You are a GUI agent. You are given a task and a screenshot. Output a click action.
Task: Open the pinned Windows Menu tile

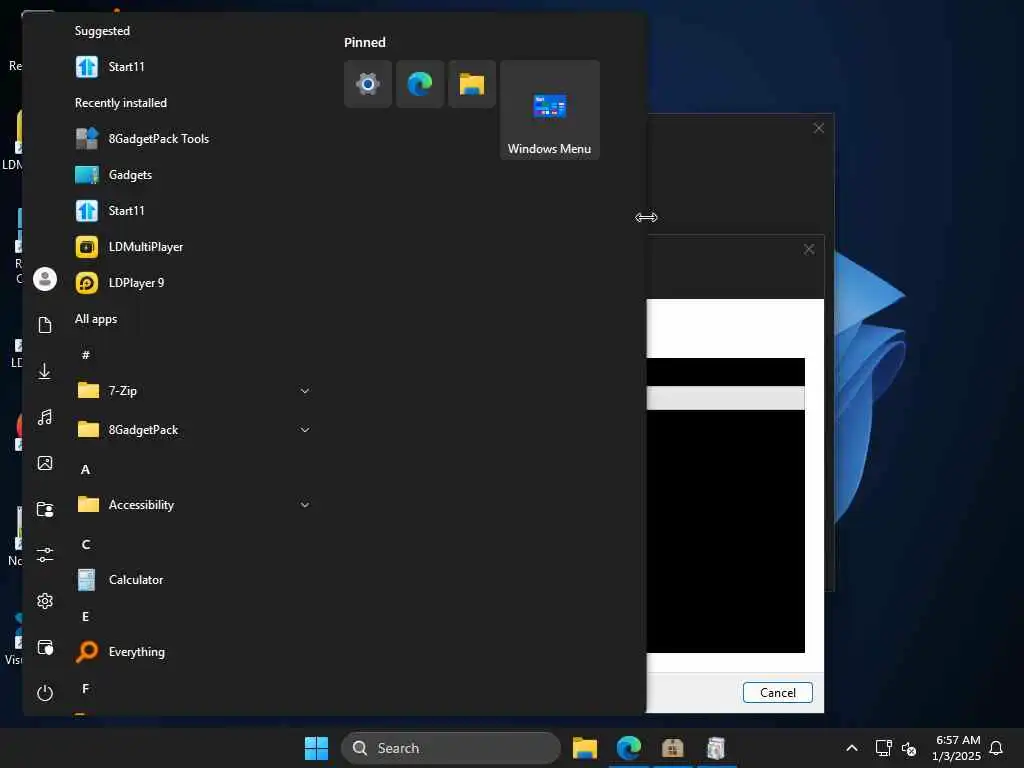click(549, 110)
